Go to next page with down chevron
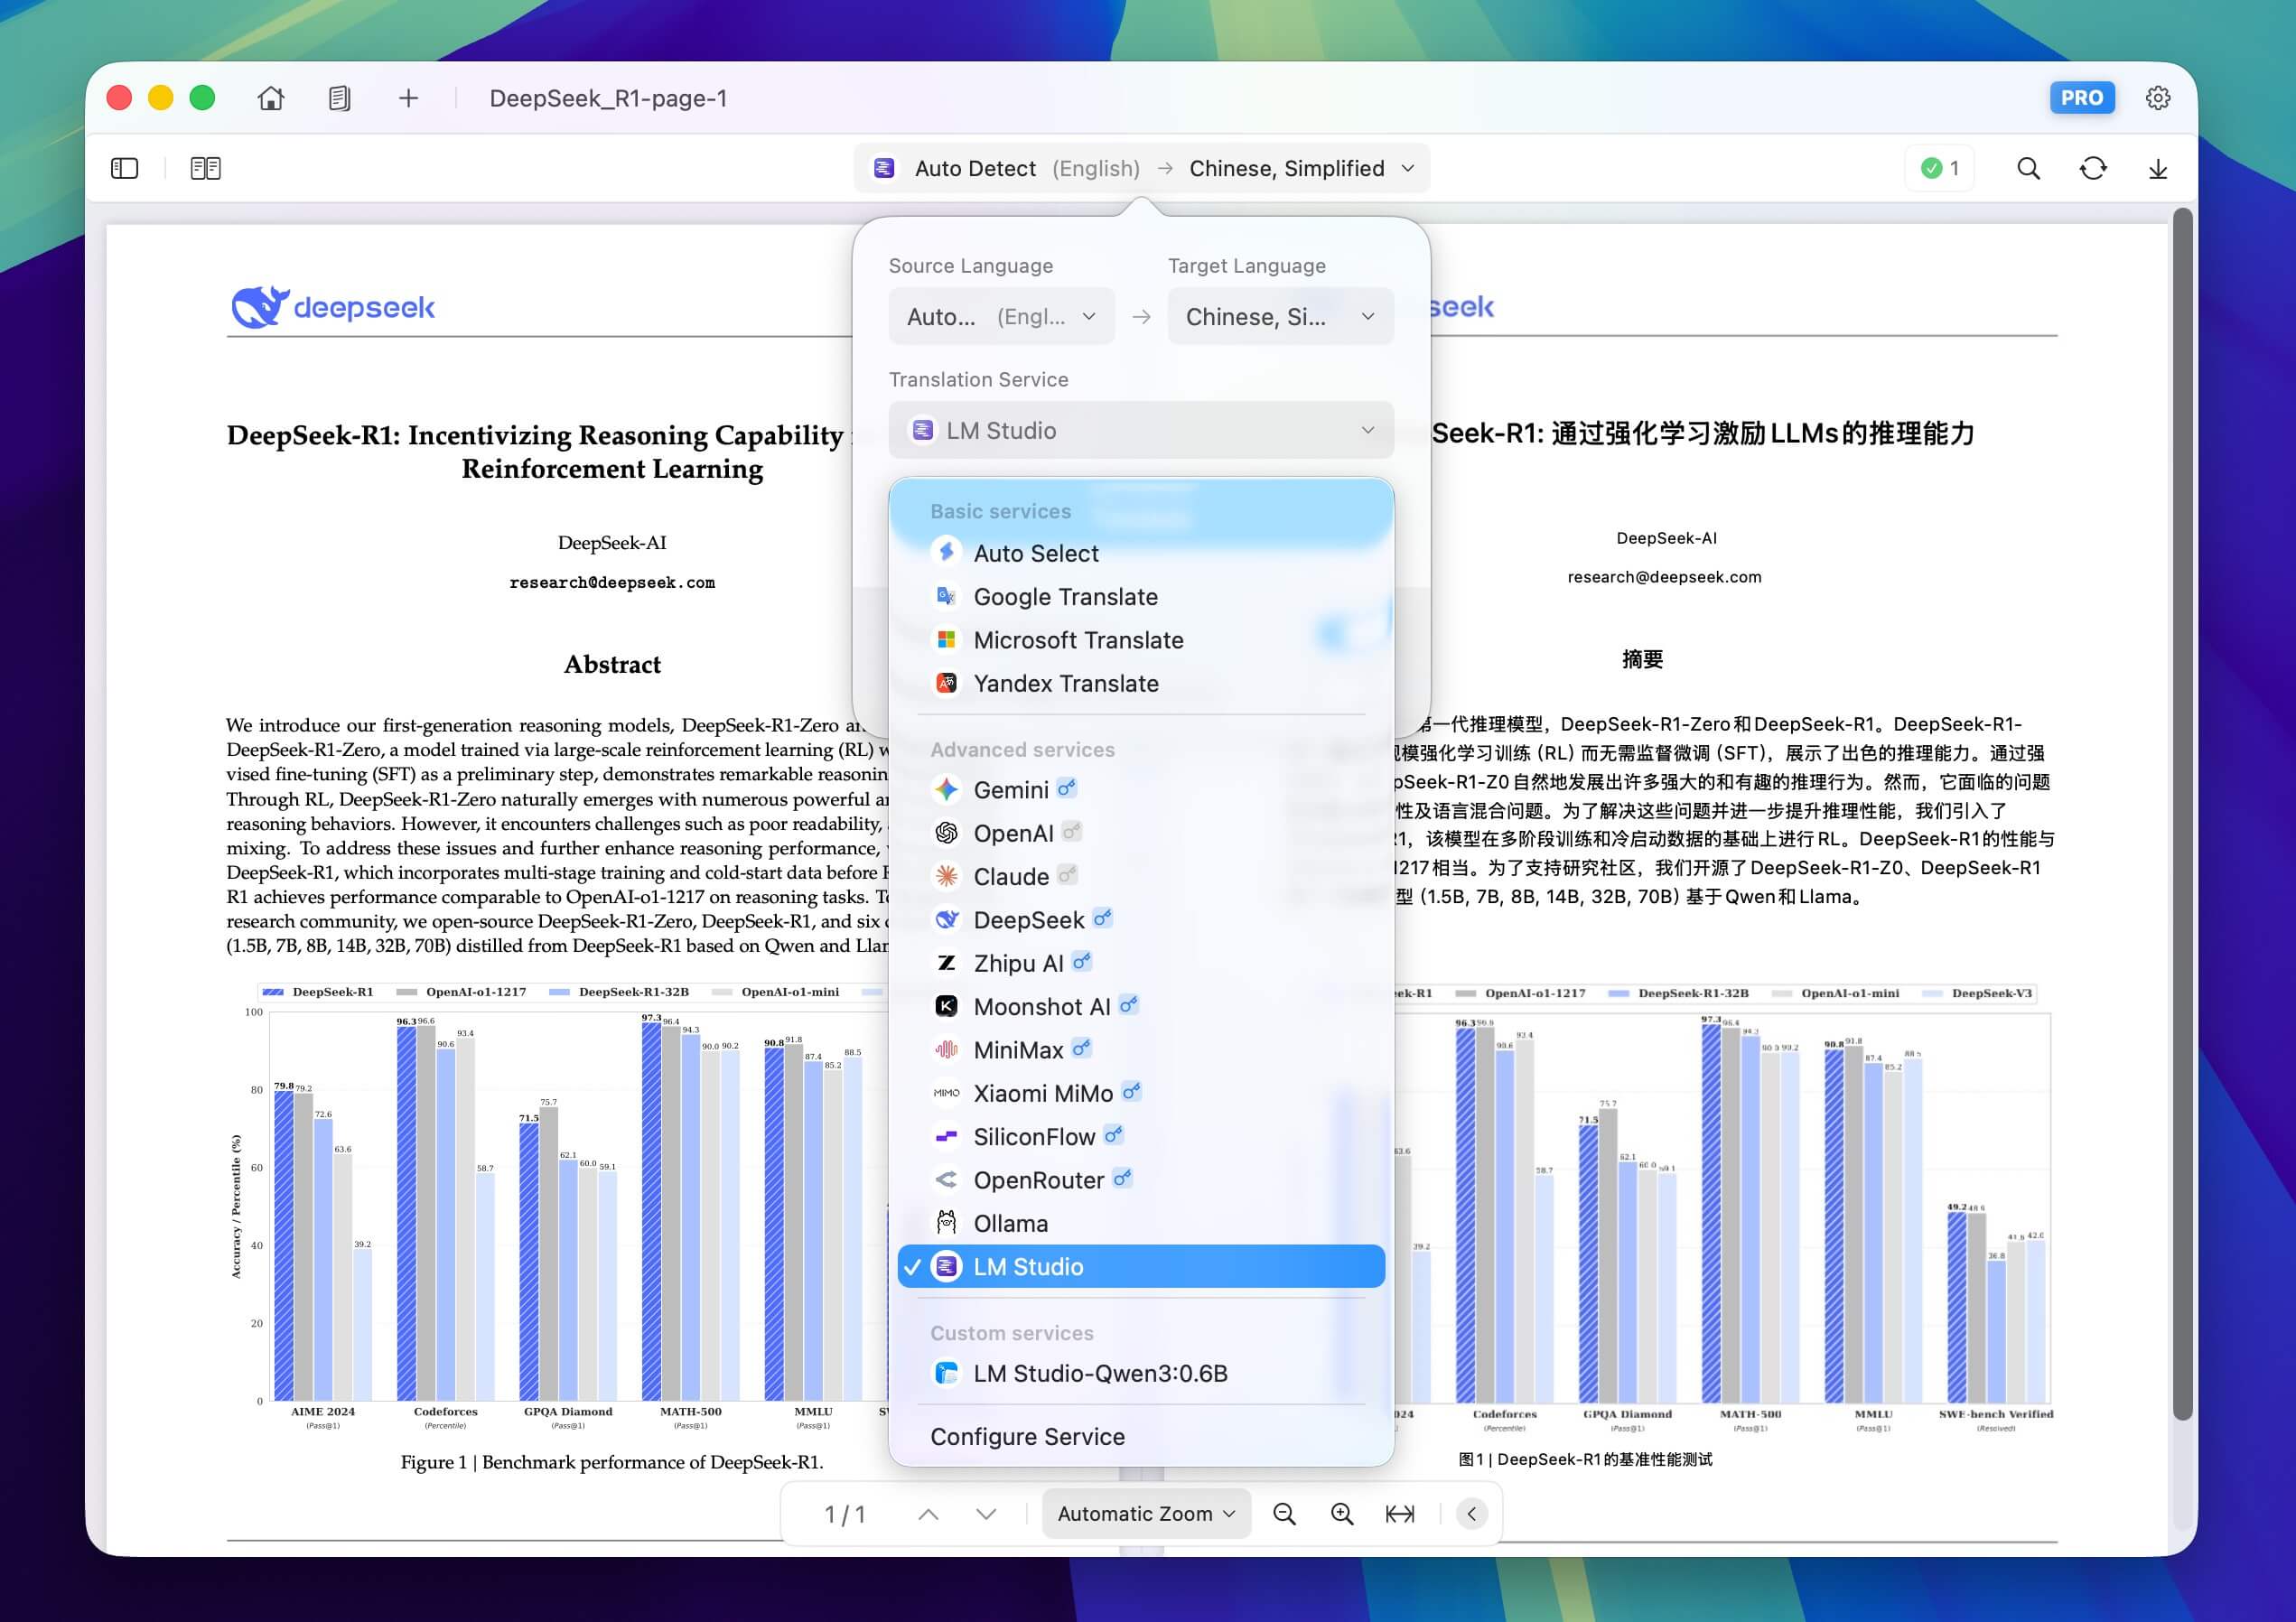This screenshot has height=1622, width=2296. [986, 1514]
